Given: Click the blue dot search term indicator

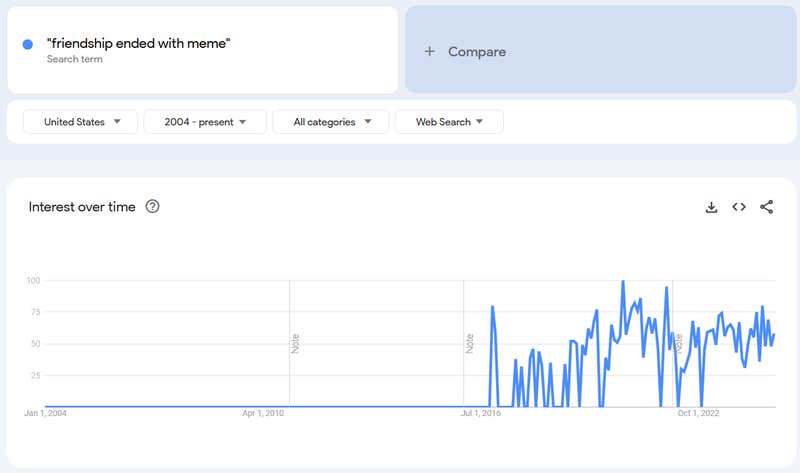Looking at the screenshot, I should (28, 44).
